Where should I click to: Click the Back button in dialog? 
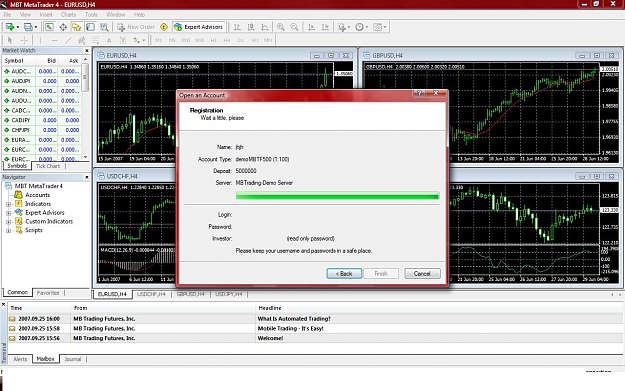(344, 273)
